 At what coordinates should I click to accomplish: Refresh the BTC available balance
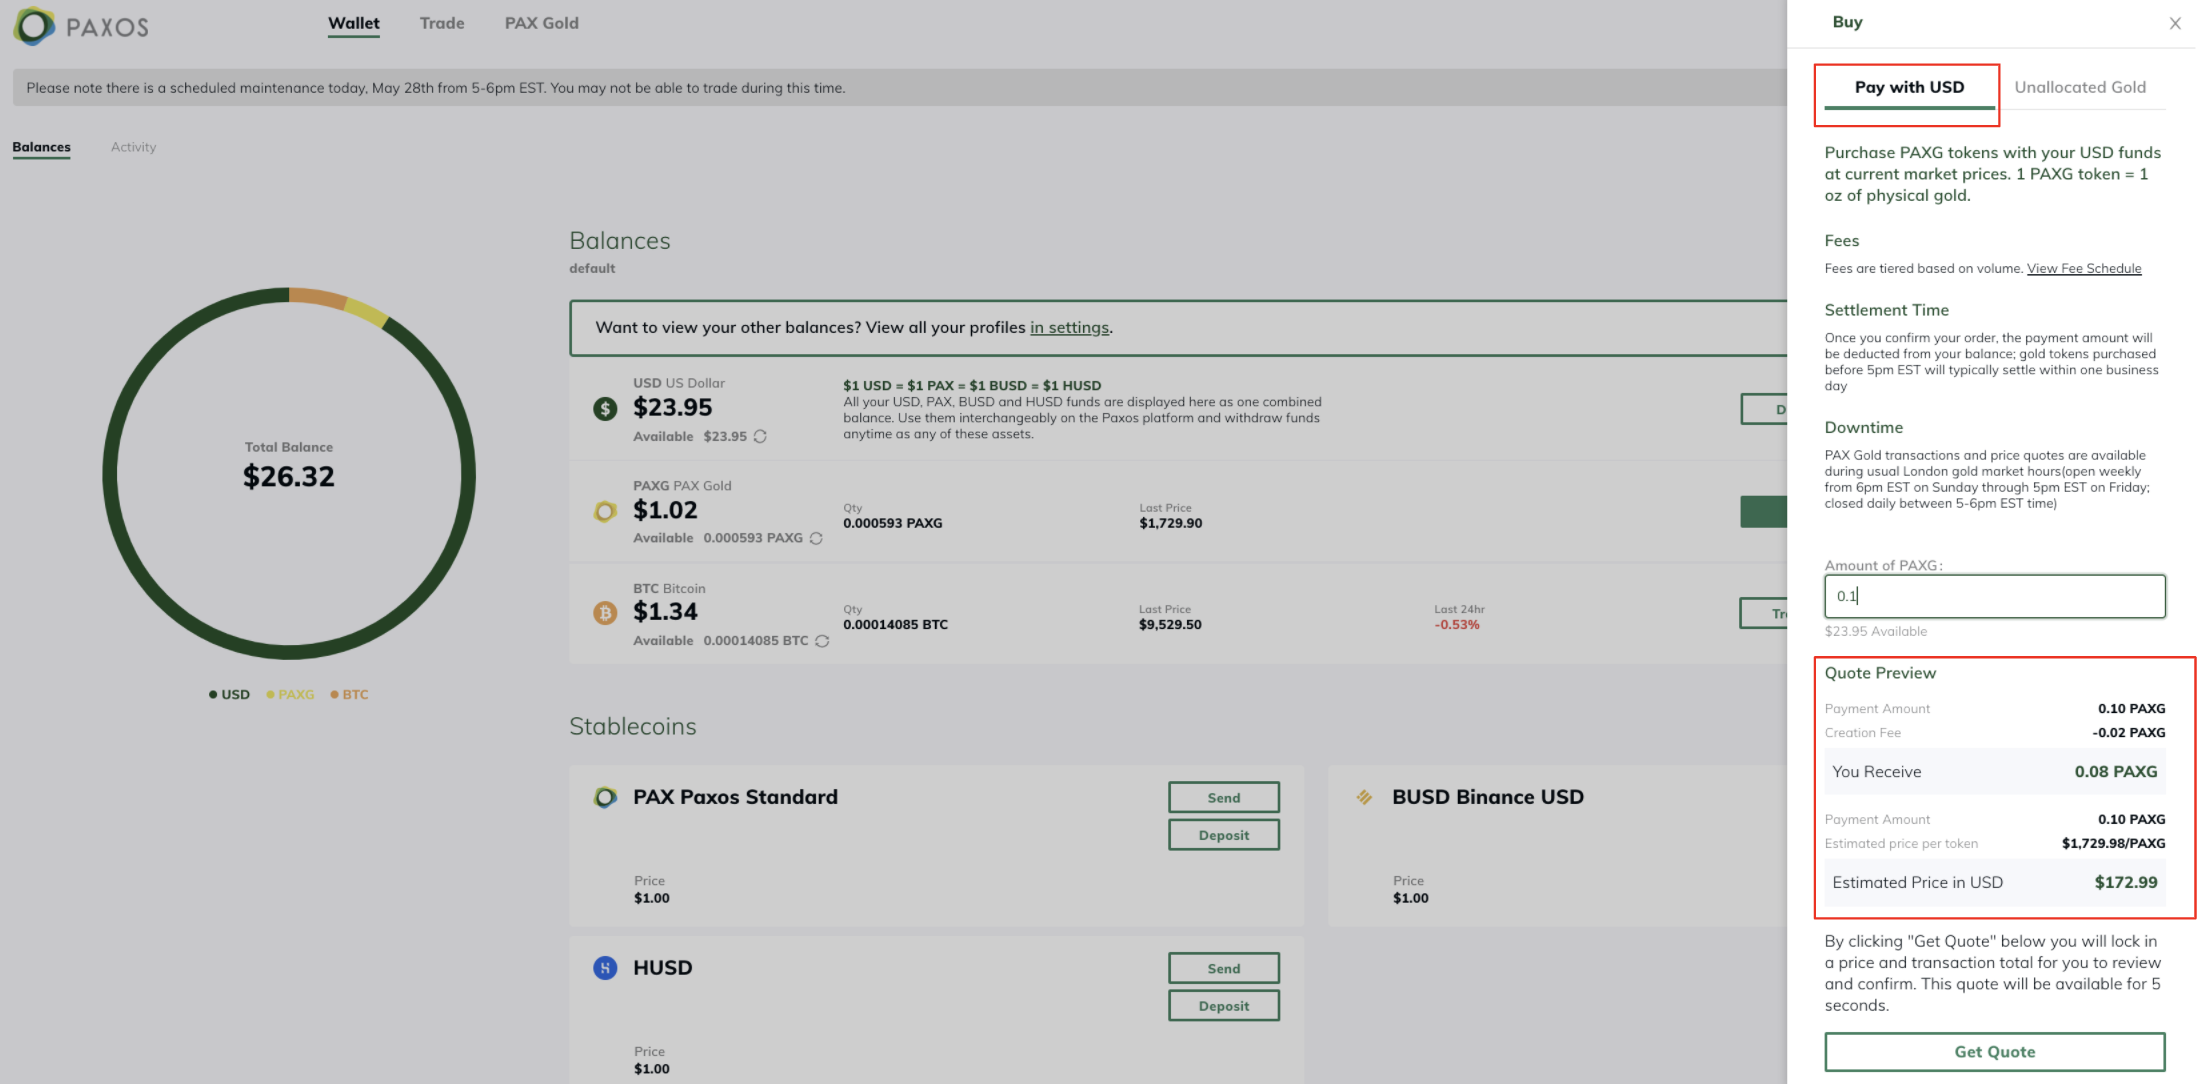click(822, 641)
